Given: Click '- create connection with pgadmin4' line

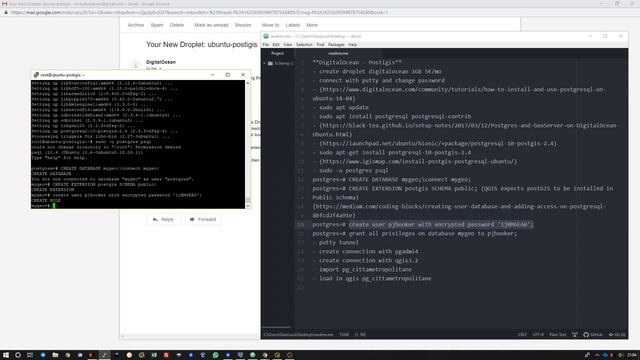Looking at the screenshot, I should tap(365, 251).
